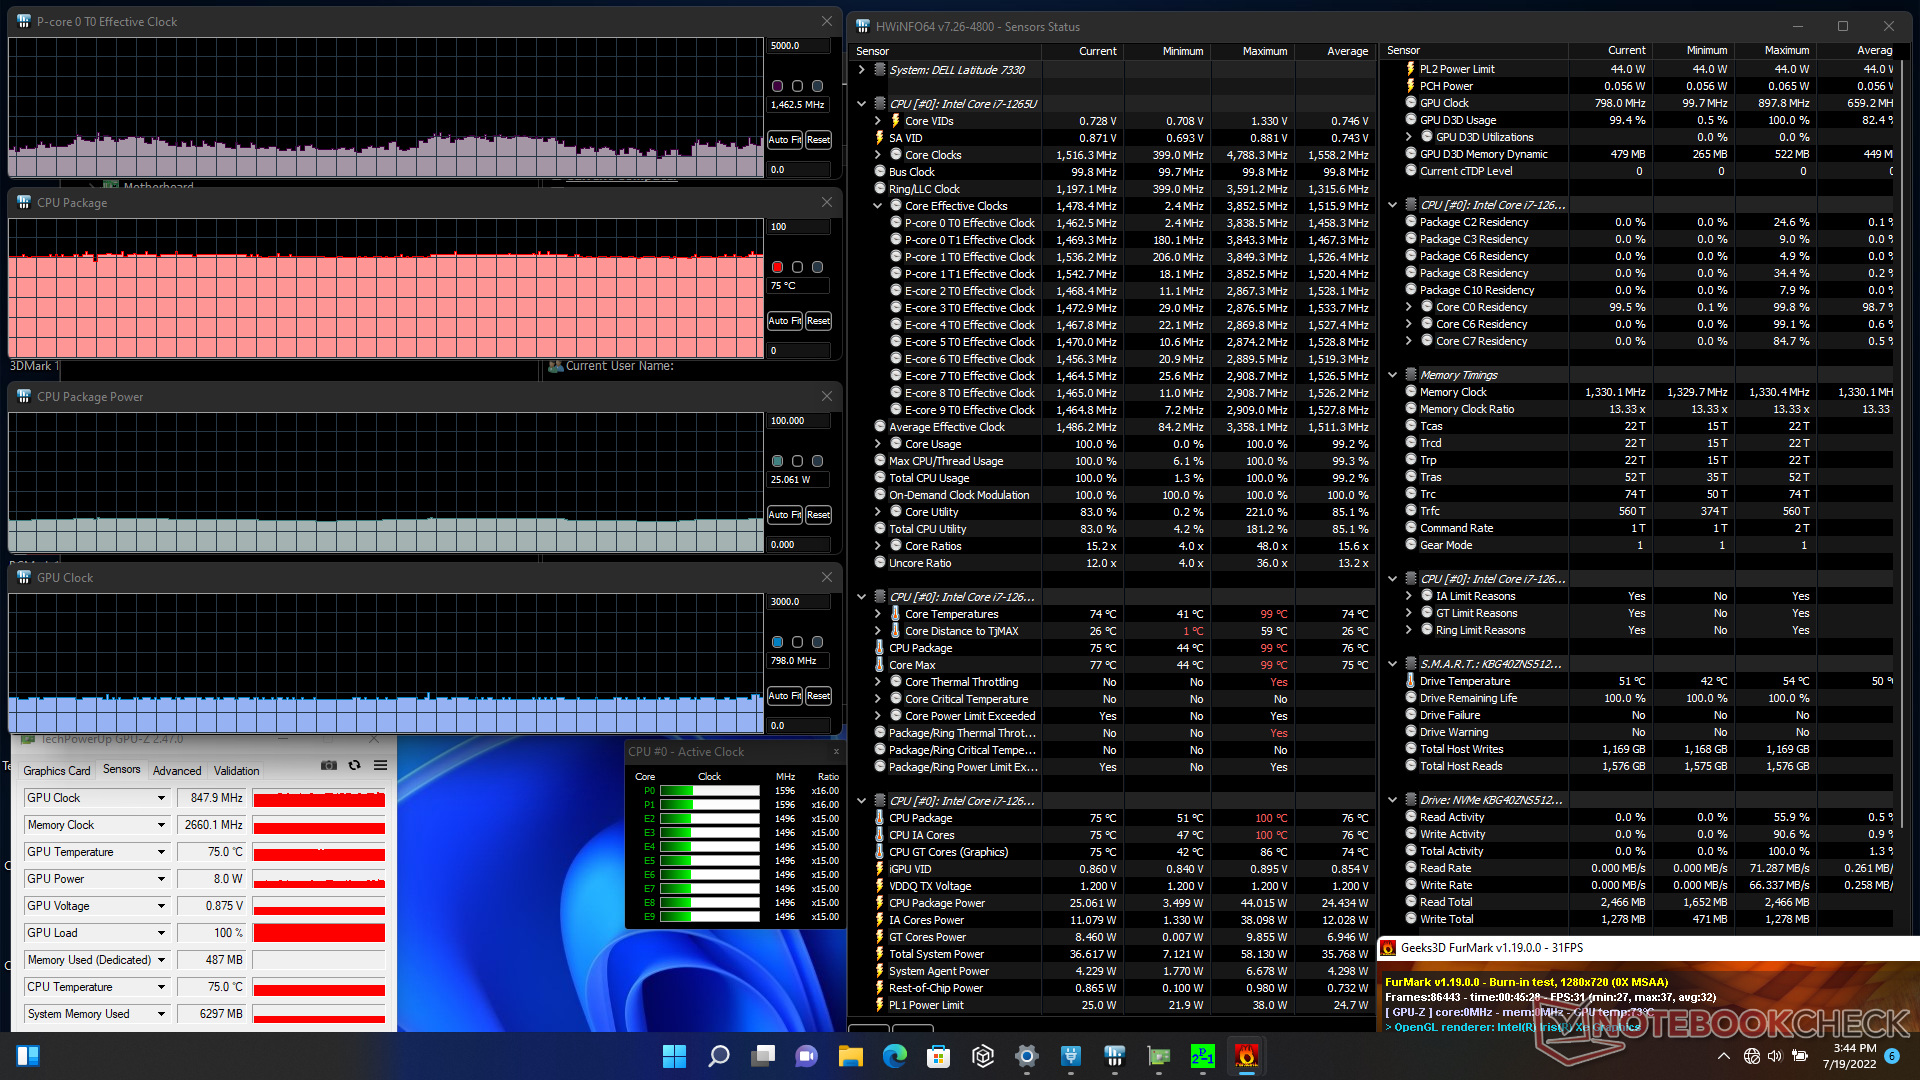Collapse Core Effective Clocks tree node
The image size is (1920, 1080).
877,206
